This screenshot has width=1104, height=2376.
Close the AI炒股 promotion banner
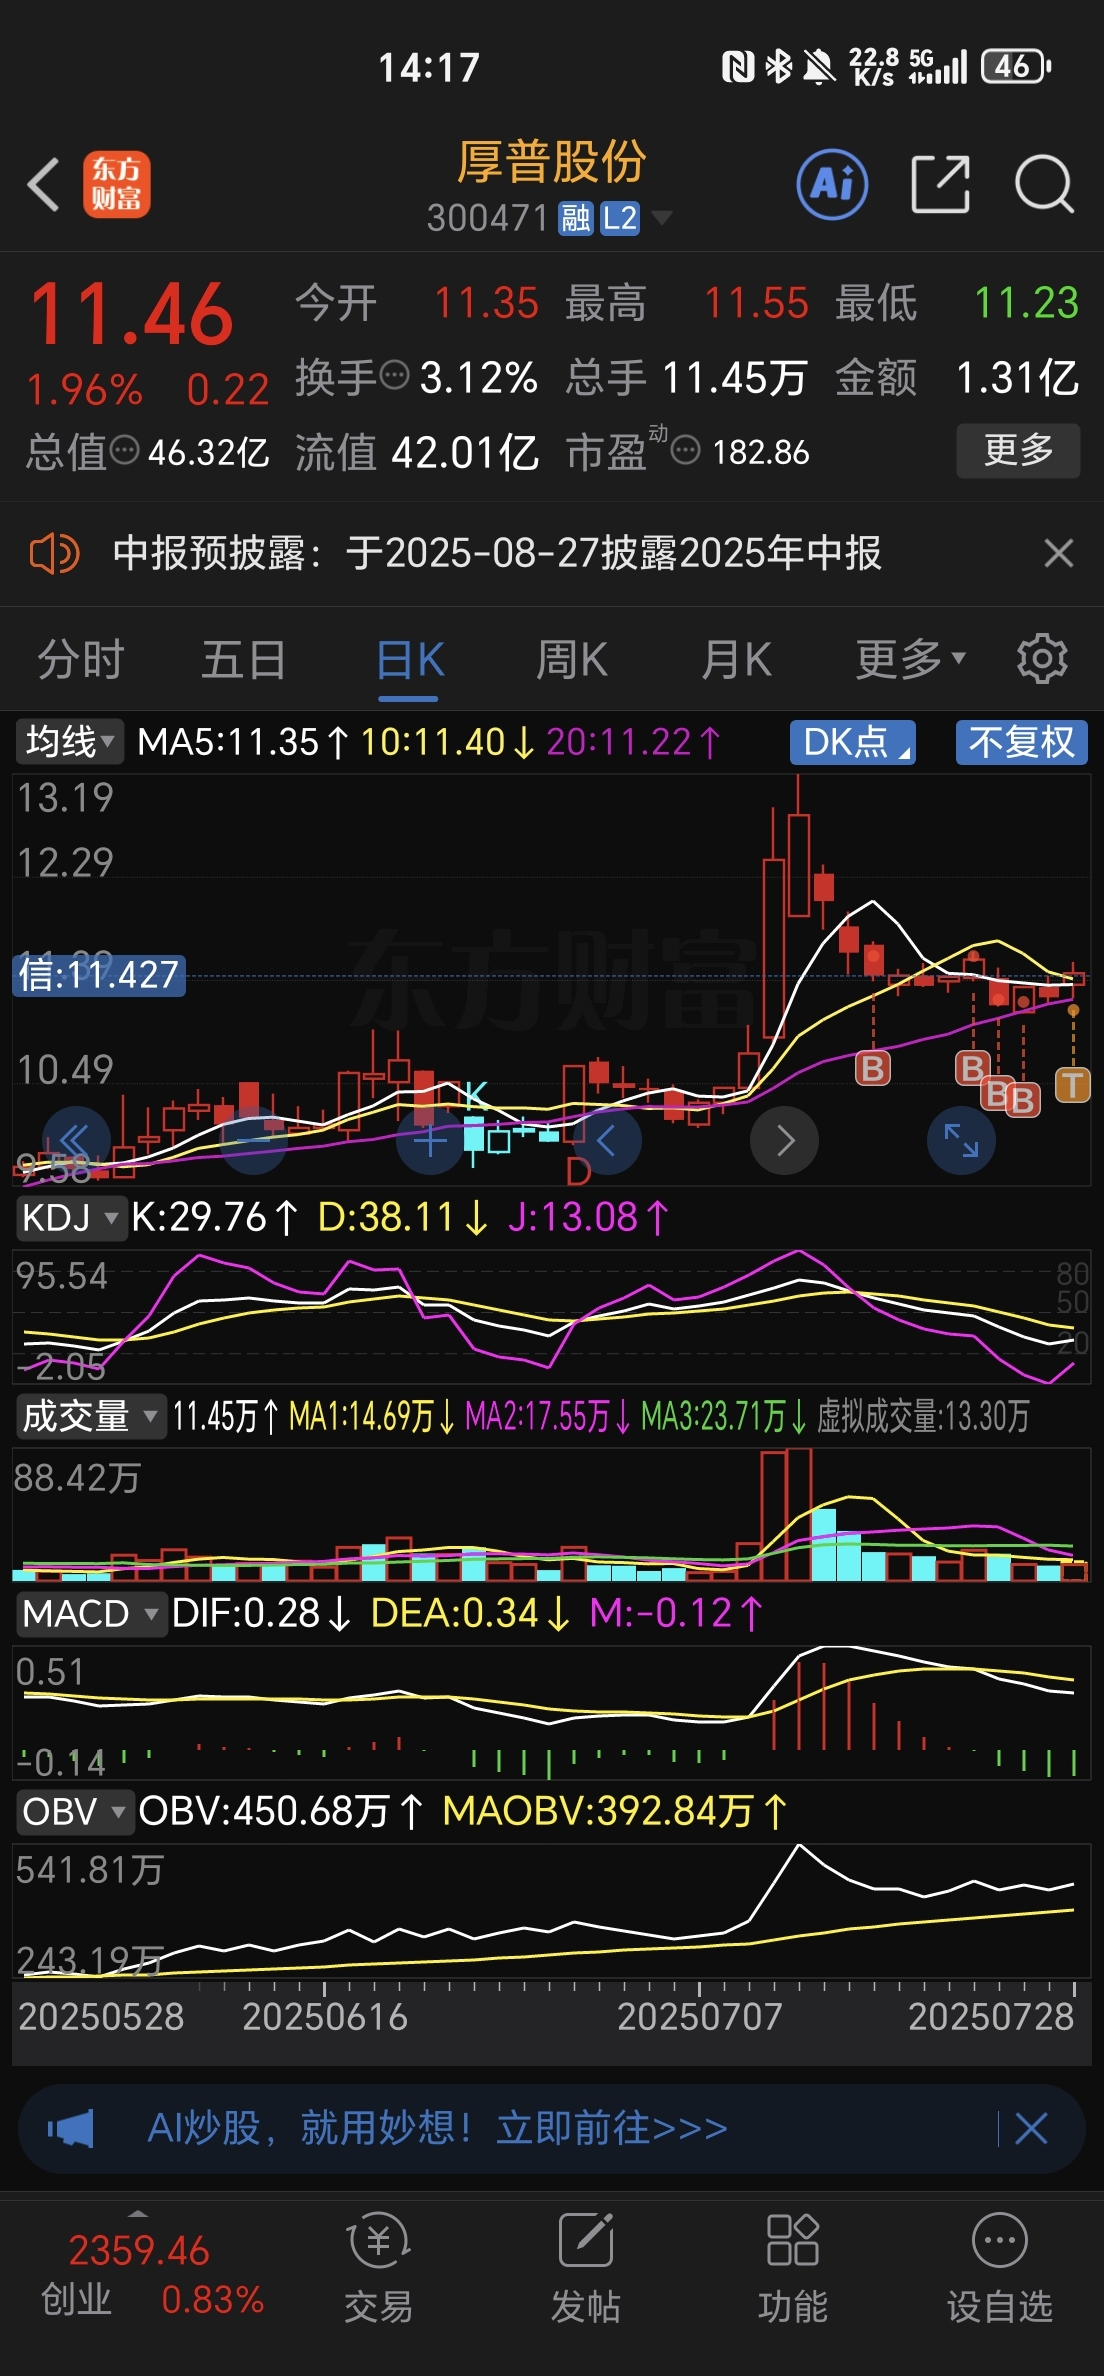coord(1031,2129)
